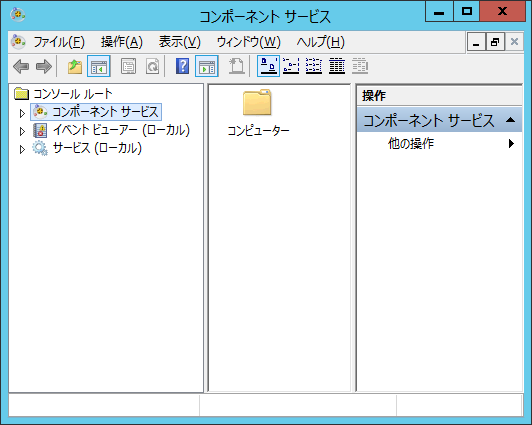Switch to list view icon
The image size is (532, 425).
[x=314, y=66]
